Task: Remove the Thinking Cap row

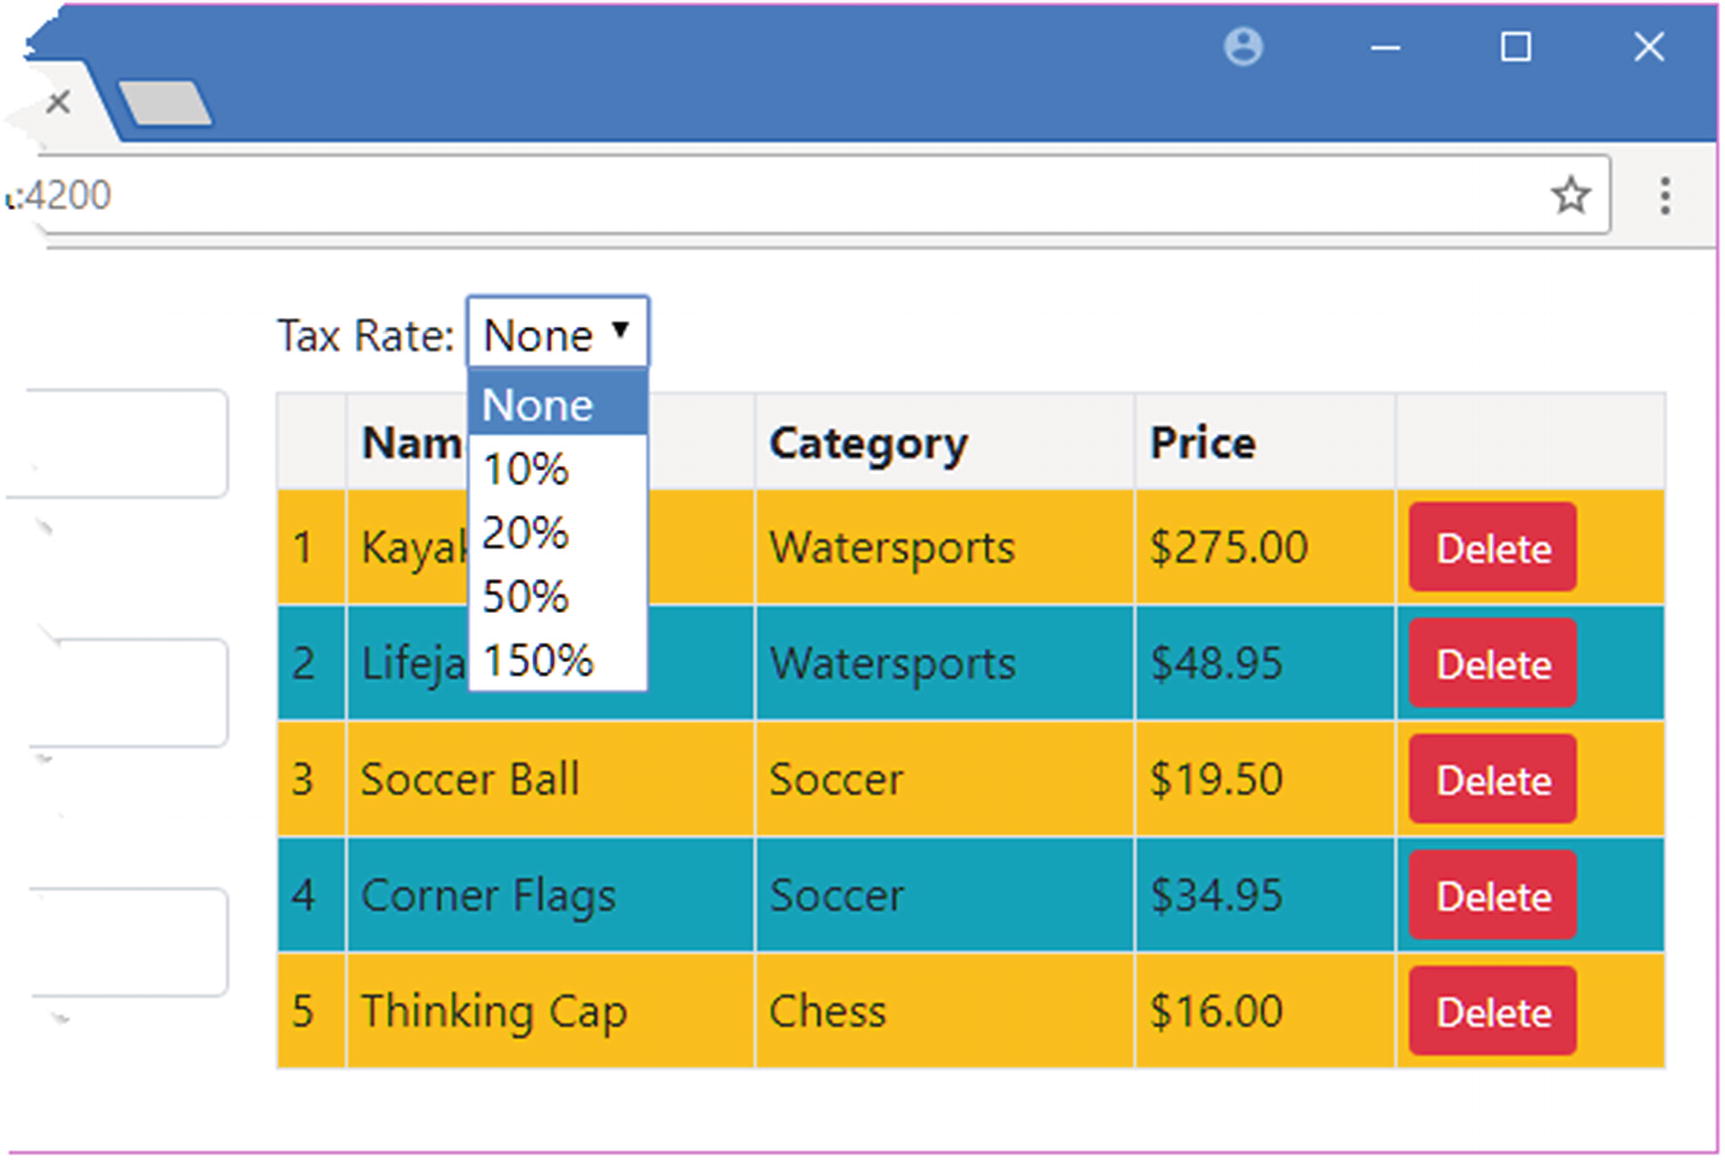Action: 1492,1012
